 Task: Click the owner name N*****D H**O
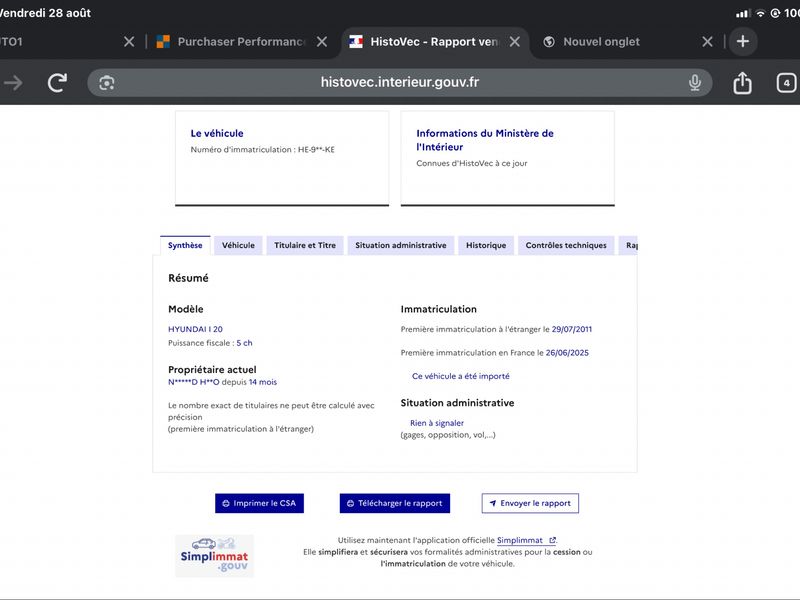click(193, 382)
